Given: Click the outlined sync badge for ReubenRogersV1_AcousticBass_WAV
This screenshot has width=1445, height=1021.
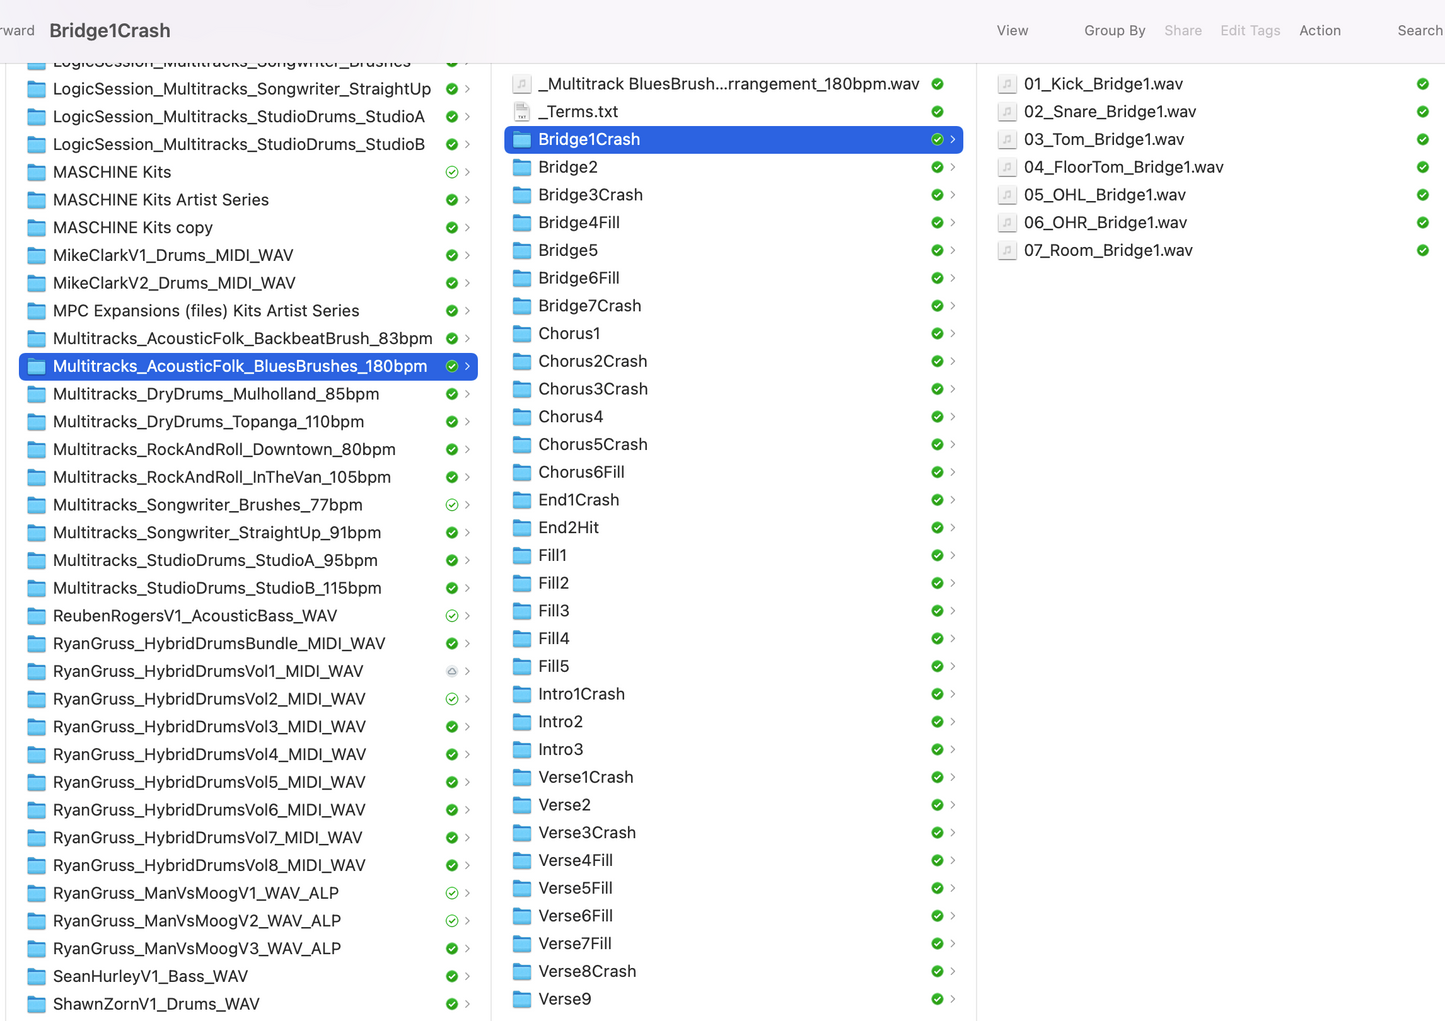Looking at the screenshot, I should pos(452,616).
